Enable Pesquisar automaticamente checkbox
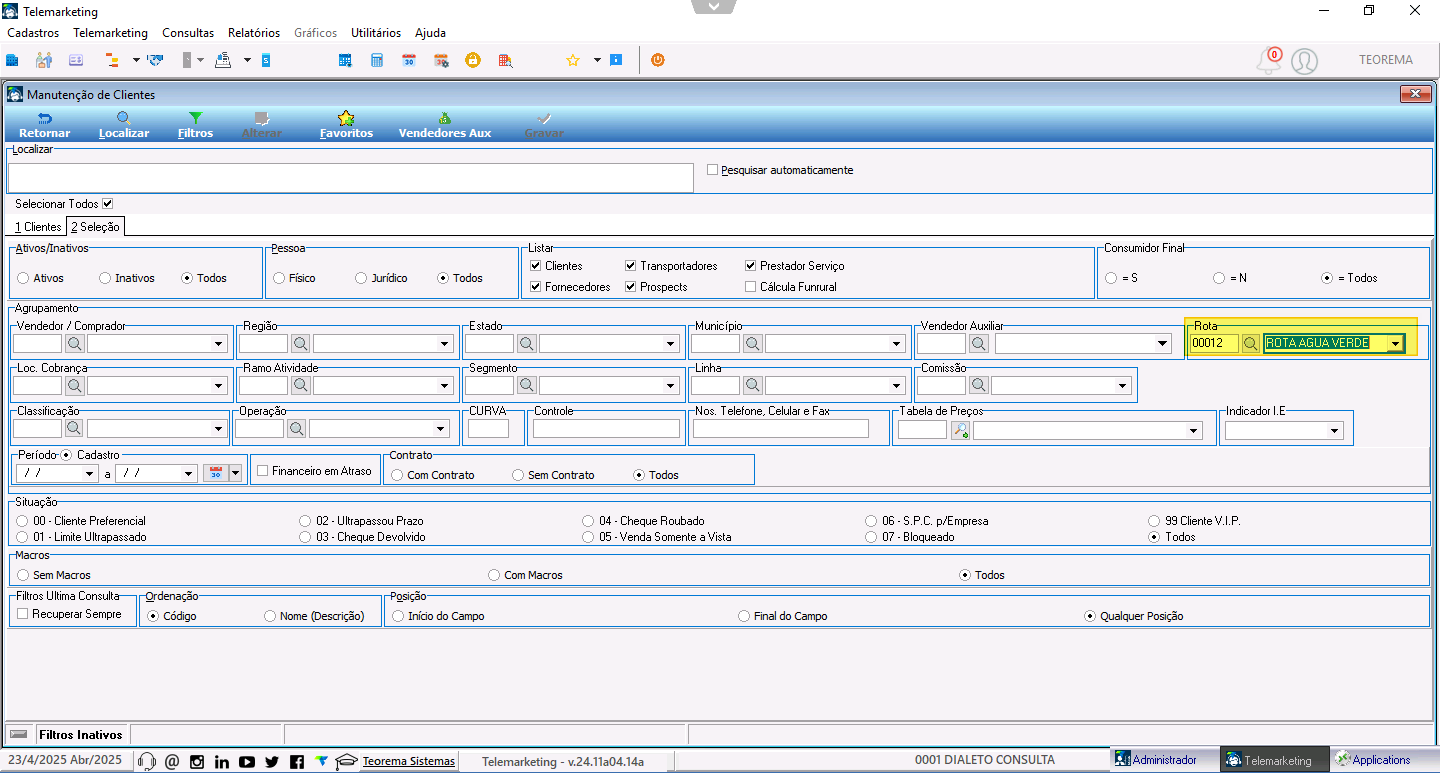The height and width of the screenshot is (773, 1440). [713, 170]
